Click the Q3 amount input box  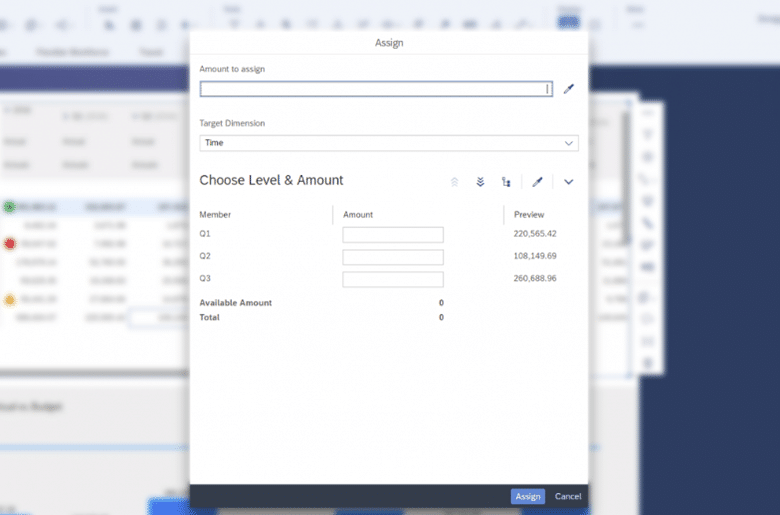(x=393, y=280)
